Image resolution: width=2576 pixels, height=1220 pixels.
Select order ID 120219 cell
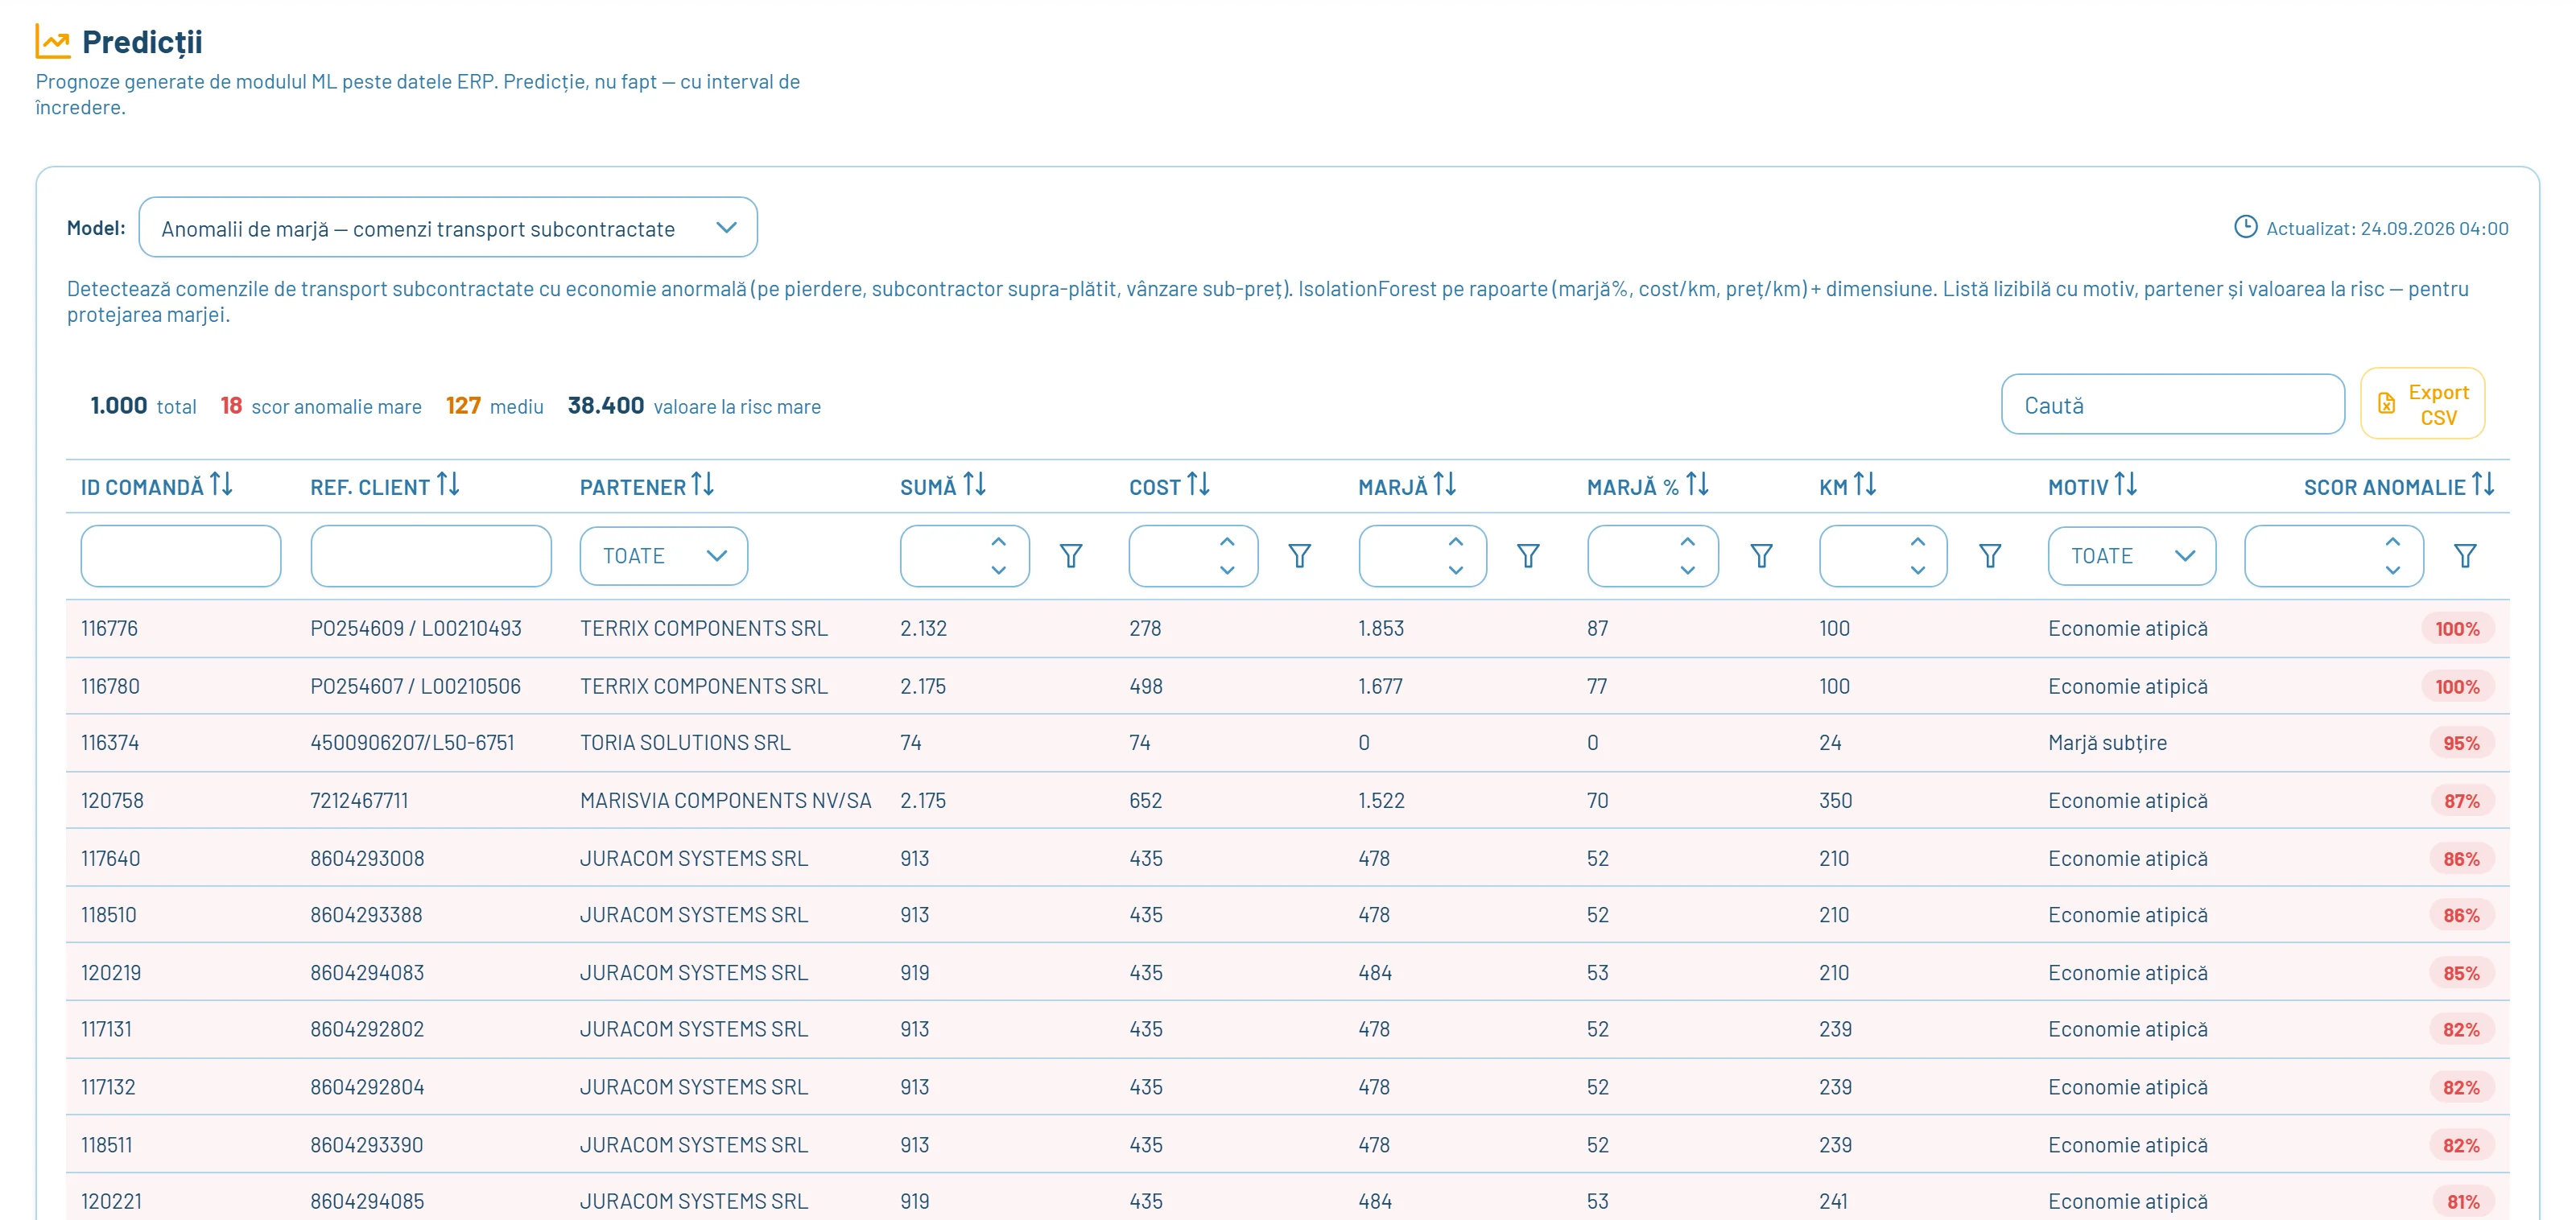(x=111, y=973)
